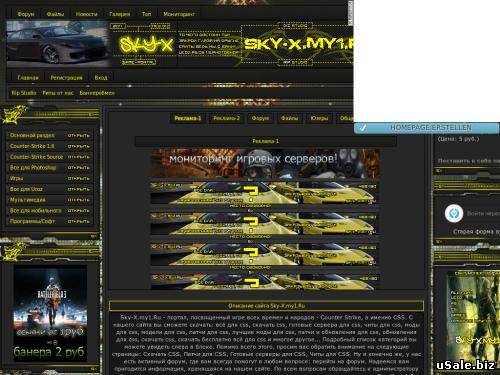Click the first yellow car ad banner
500x375 pixels.
[265, 193]
